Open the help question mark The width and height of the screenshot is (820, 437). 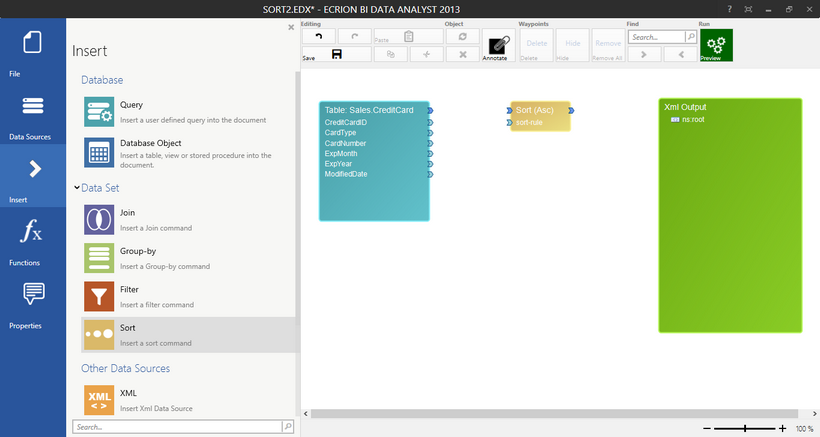[x=729, y=9]
